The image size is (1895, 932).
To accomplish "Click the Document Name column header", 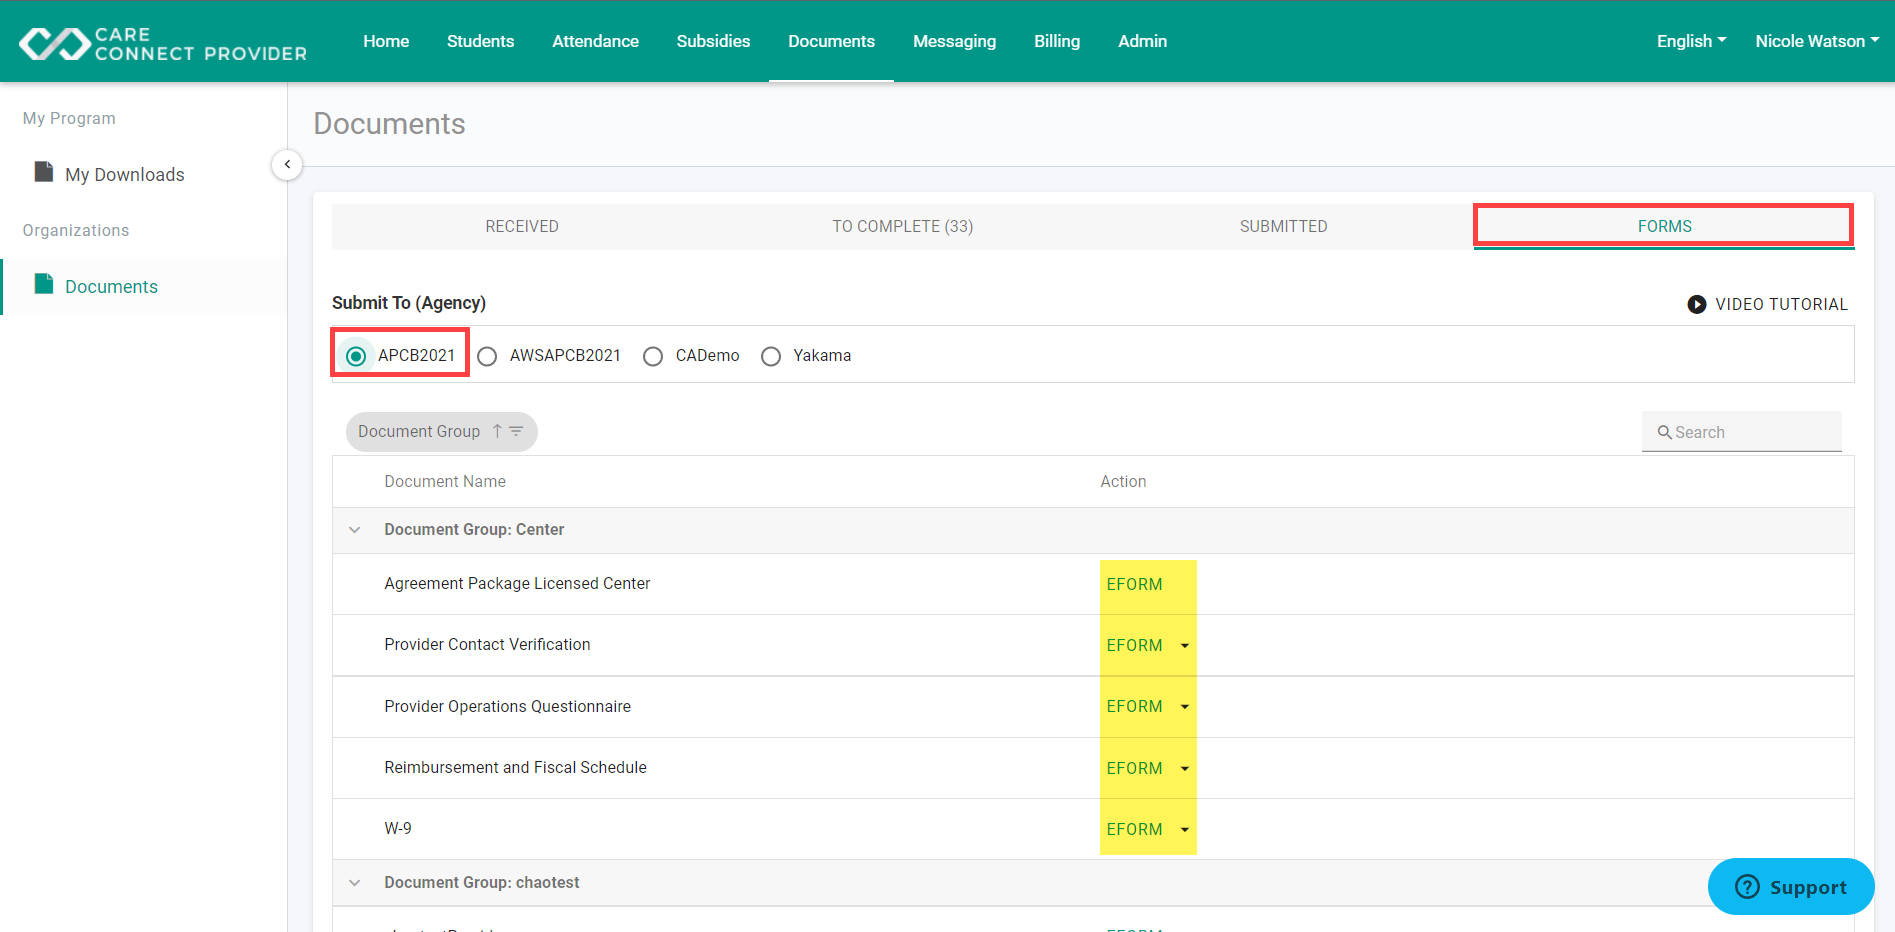I will [x=445, y=481].
